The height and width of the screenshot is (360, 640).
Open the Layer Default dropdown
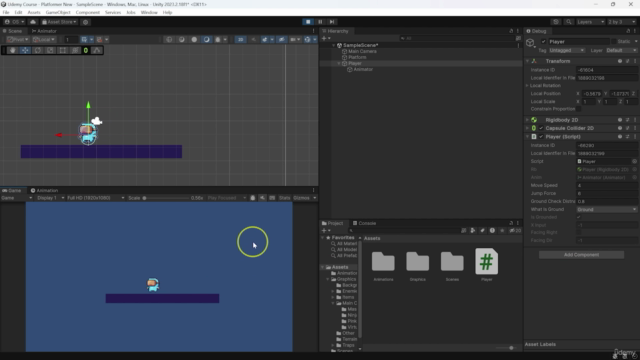point(621,50)
